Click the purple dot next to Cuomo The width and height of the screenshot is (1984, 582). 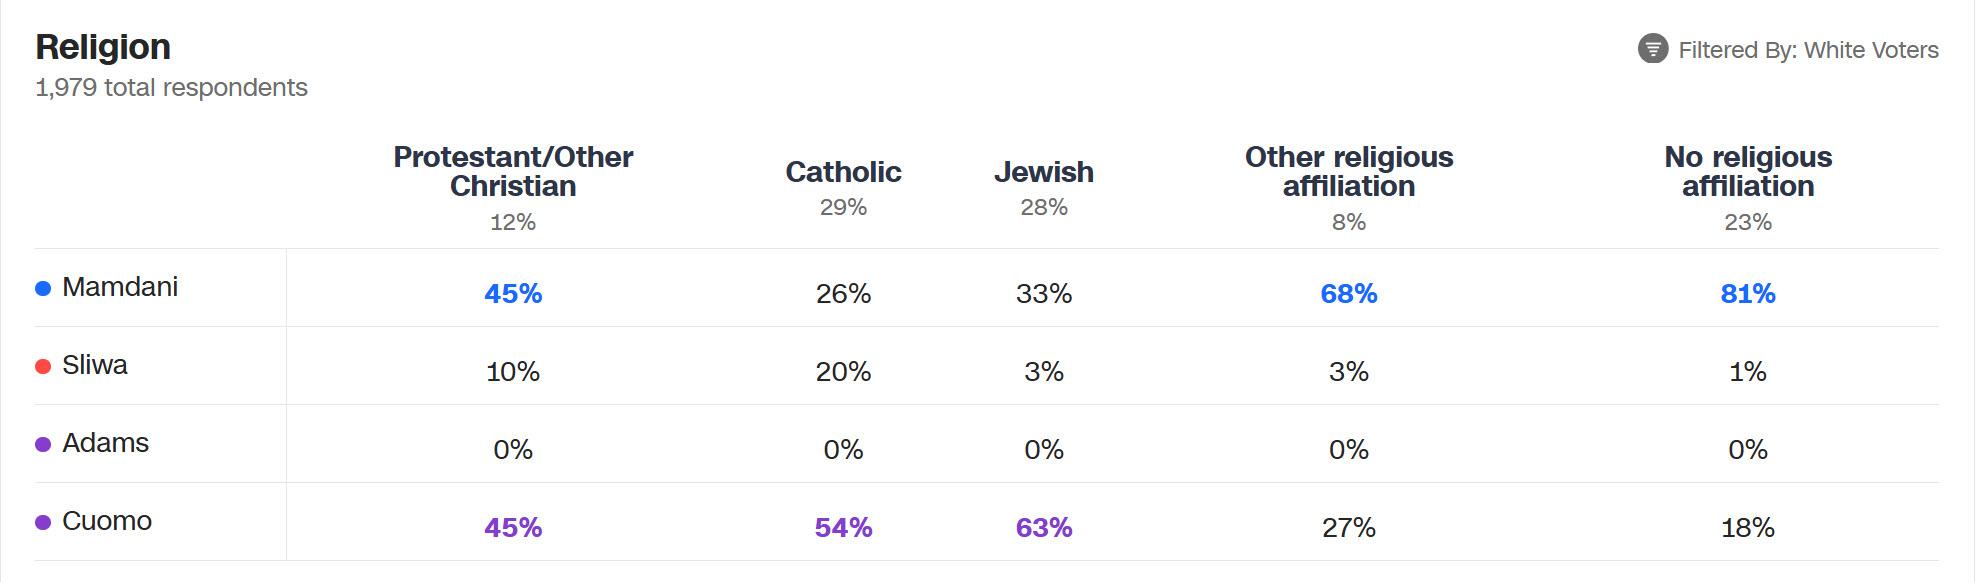(x=43, y=523)
